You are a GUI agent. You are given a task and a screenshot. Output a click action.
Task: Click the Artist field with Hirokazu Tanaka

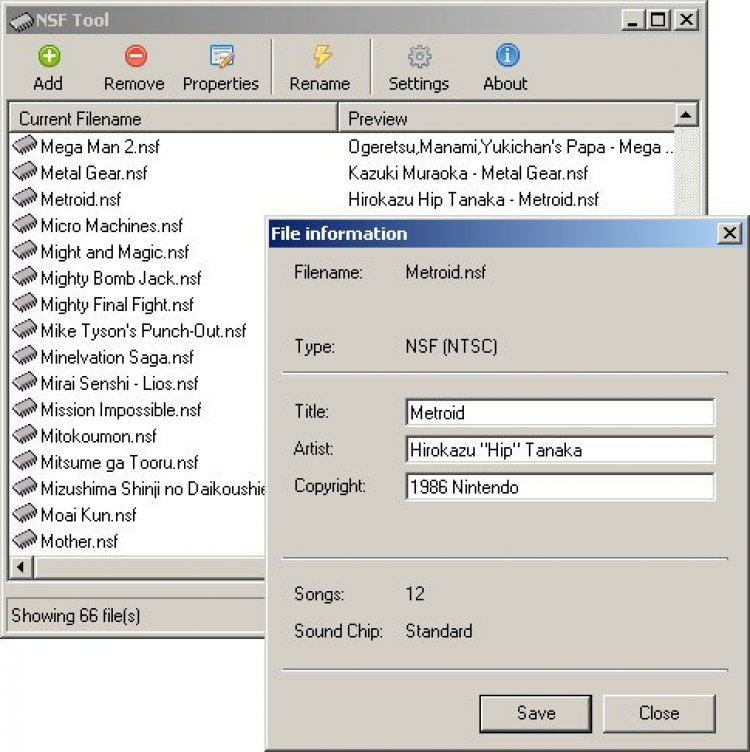pos(560,450)
